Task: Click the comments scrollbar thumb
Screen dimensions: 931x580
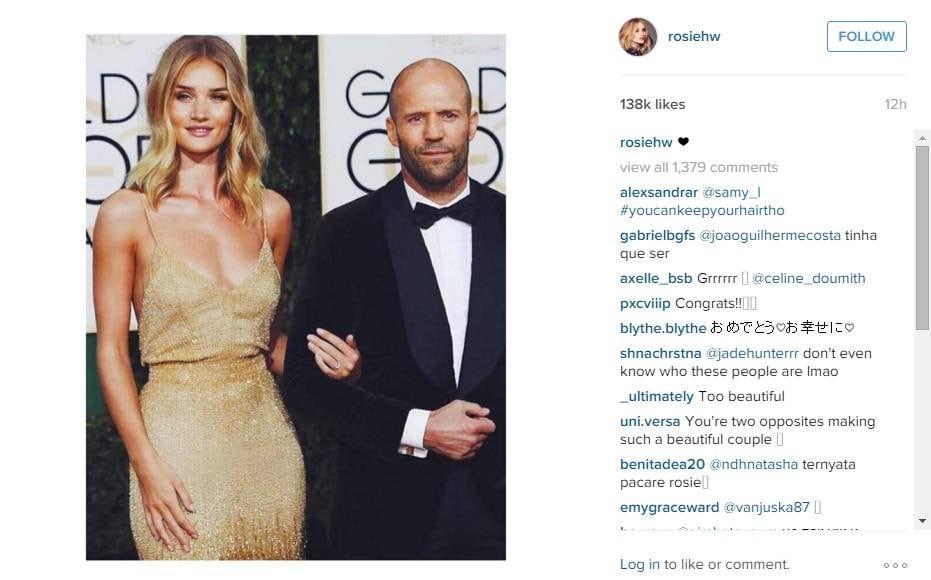Action: point(922,238)
